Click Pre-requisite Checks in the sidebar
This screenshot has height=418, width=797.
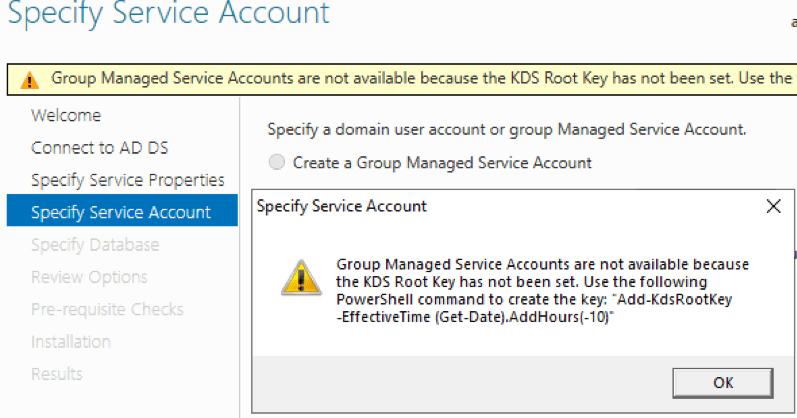point(107,309)
